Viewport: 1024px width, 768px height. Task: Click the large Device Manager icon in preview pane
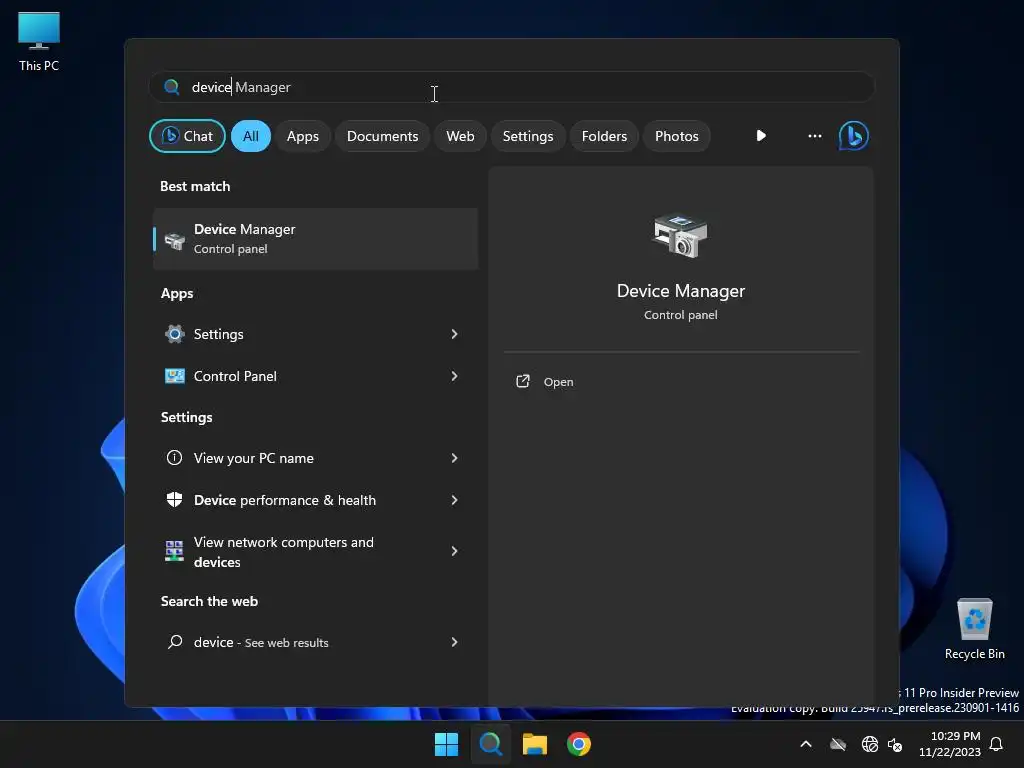pyautogui.click(x=680, y=236)
